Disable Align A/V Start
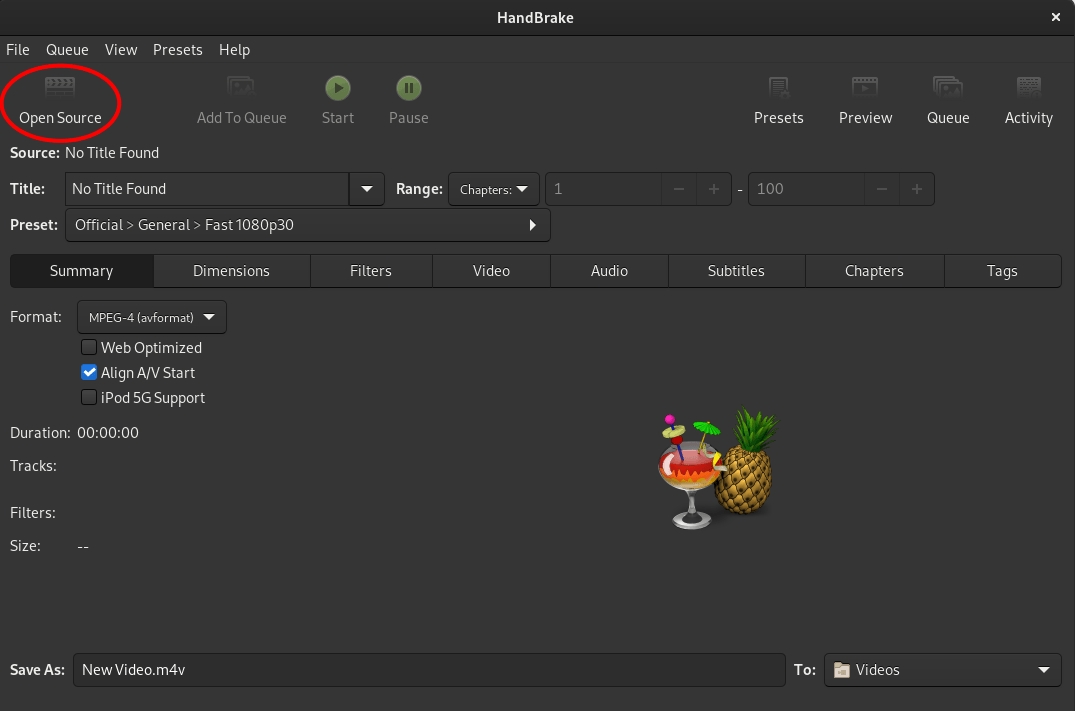This screenshot has width=1075, height=711. click(89, 372)
